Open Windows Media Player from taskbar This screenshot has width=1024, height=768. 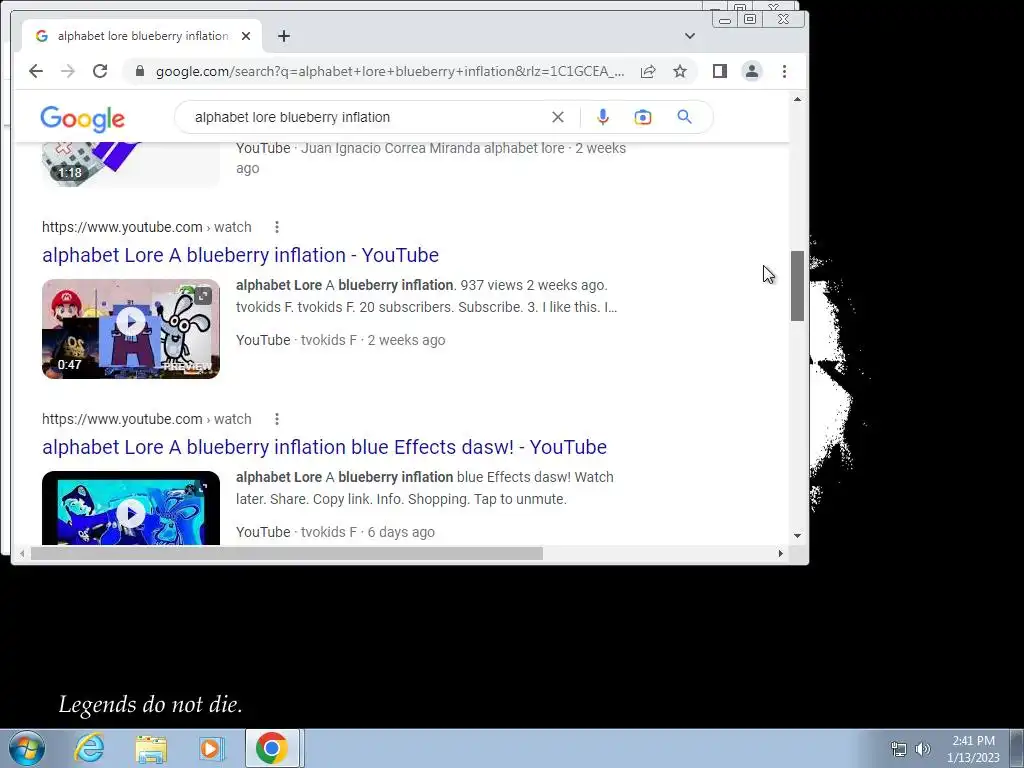[x=211, y=748]
